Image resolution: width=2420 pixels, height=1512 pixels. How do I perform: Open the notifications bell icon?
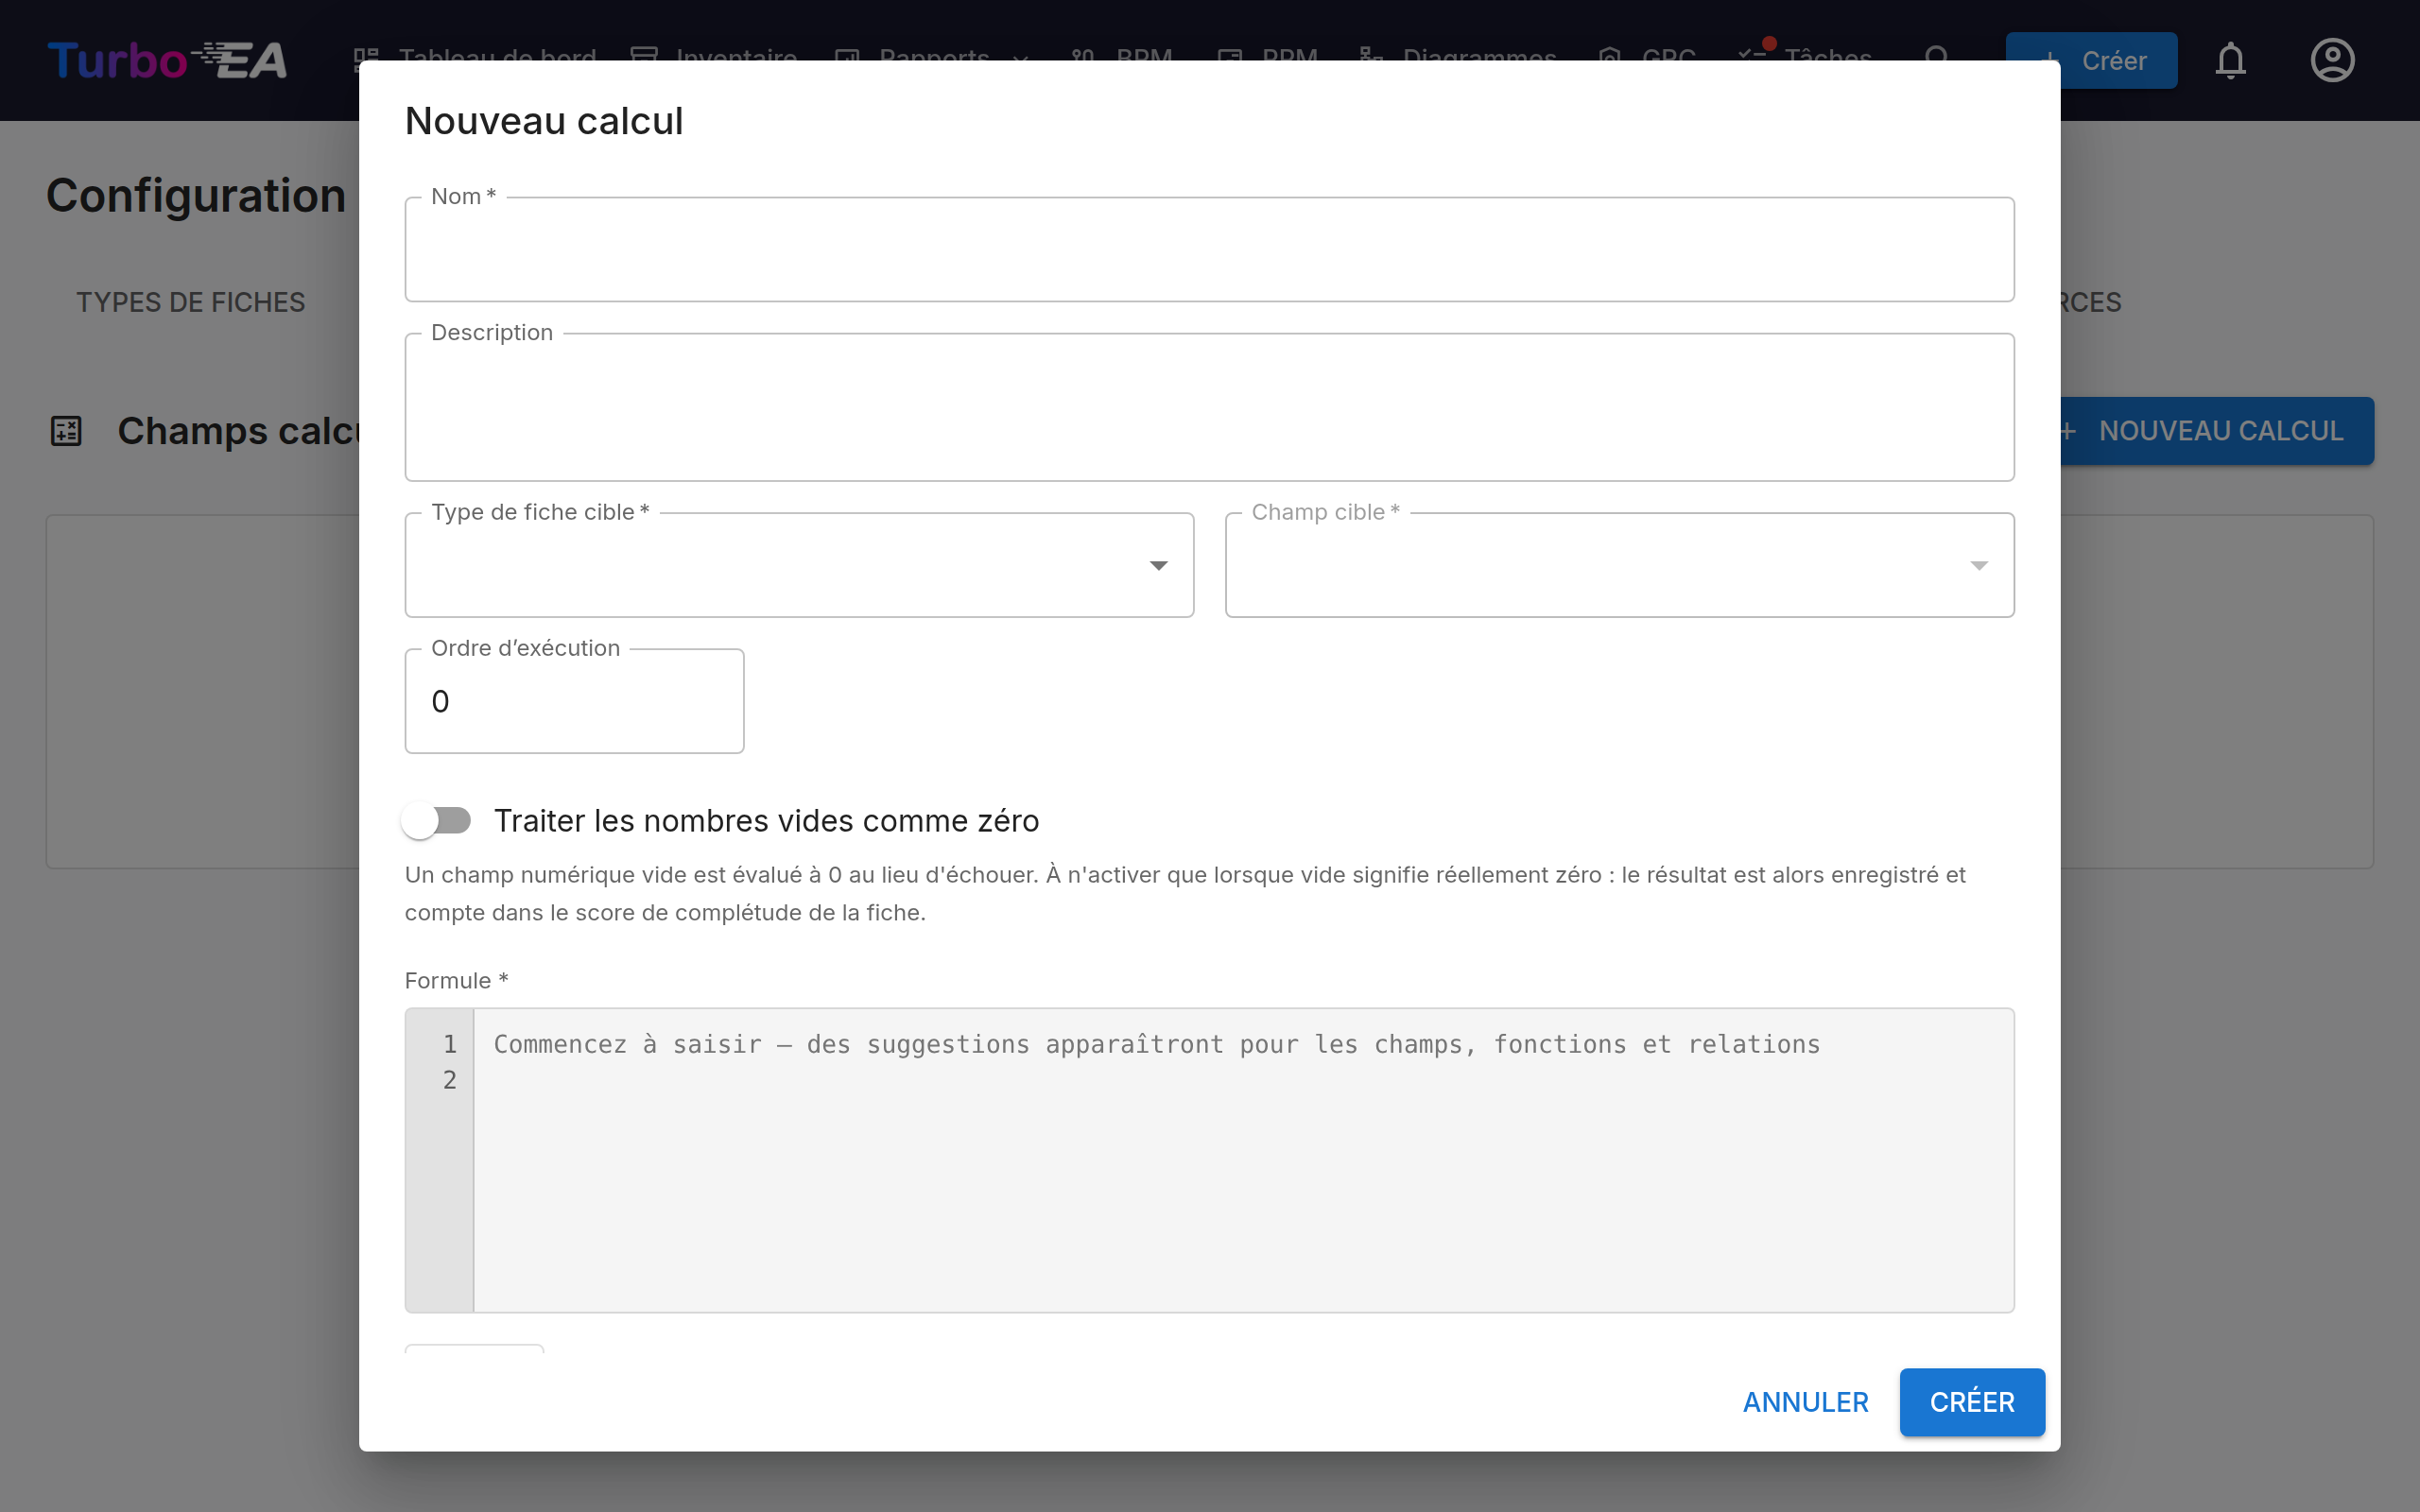2230,60
